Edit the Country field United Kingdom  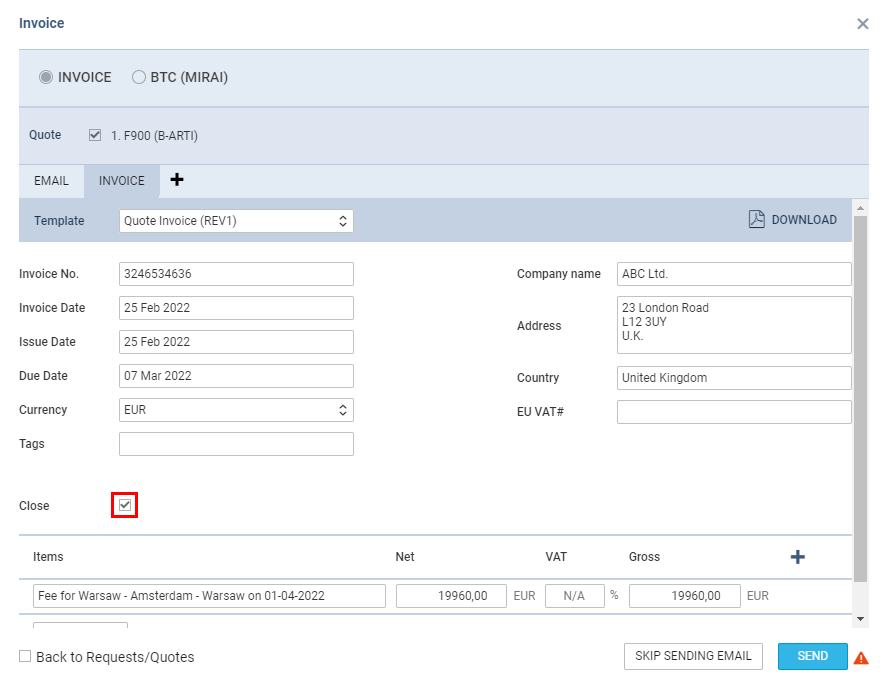coord(734,378)
